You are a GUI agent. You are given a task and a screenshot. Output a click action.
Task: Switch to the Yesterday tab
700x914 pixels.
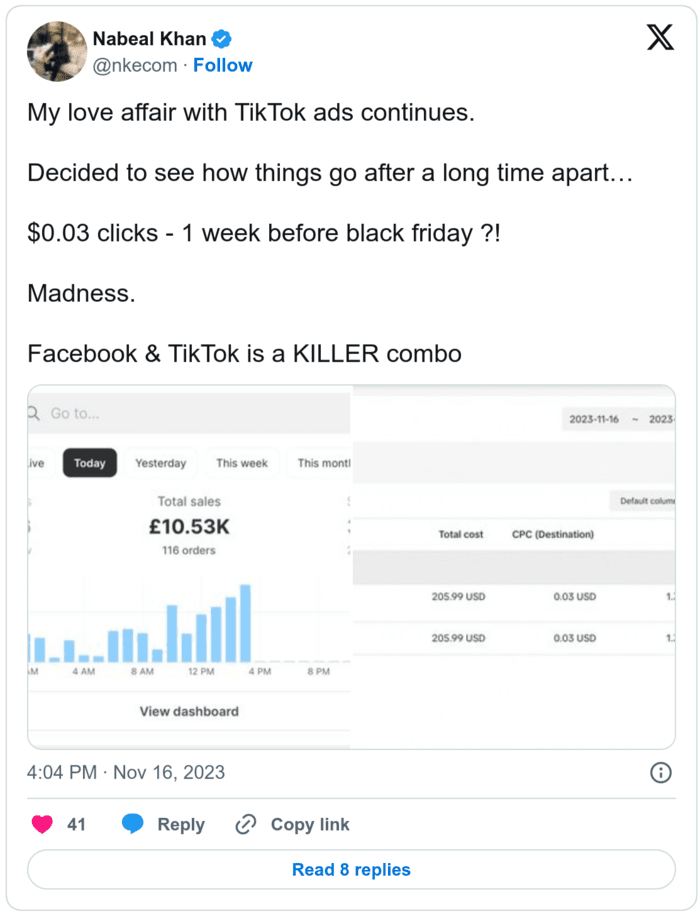tap(159, 463)
